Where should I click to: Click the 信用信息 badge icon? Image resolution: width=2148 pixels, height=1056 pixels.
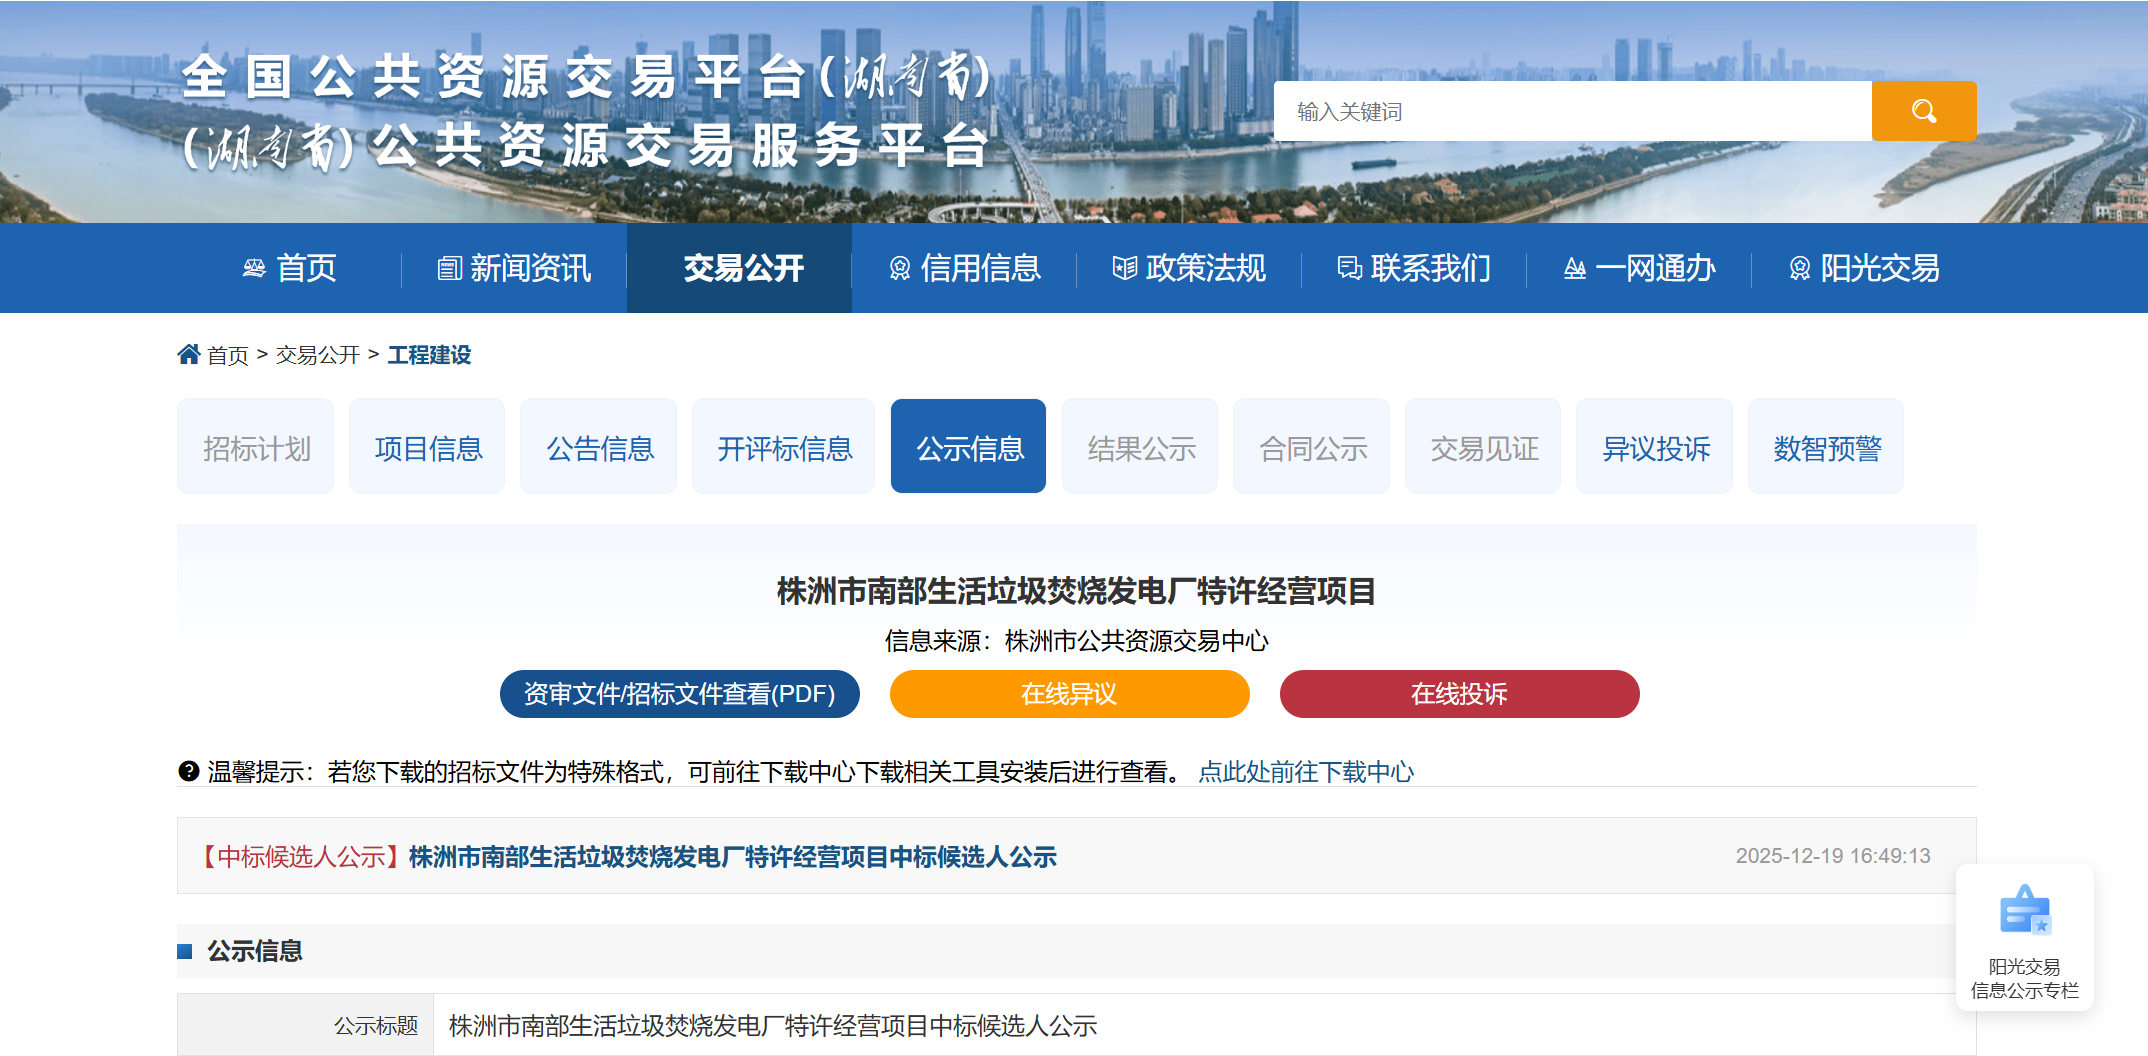point(900,268)
